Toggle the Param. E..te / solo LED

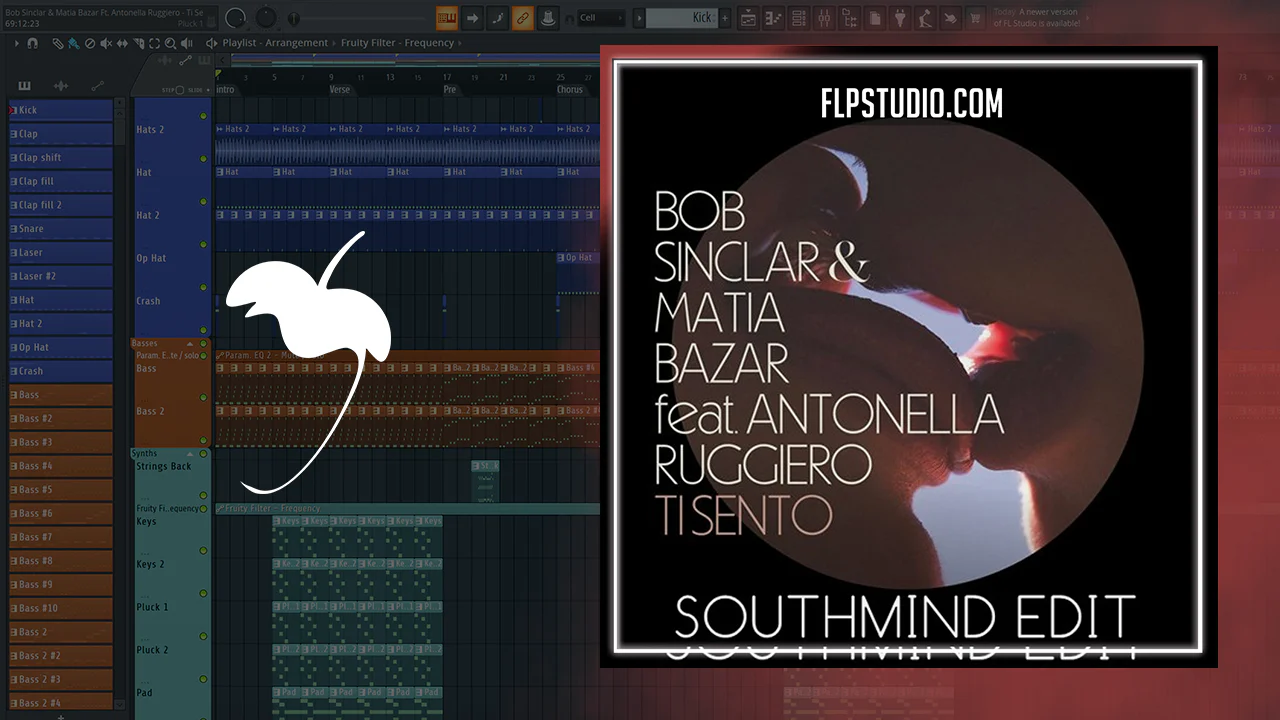(204, 355)
